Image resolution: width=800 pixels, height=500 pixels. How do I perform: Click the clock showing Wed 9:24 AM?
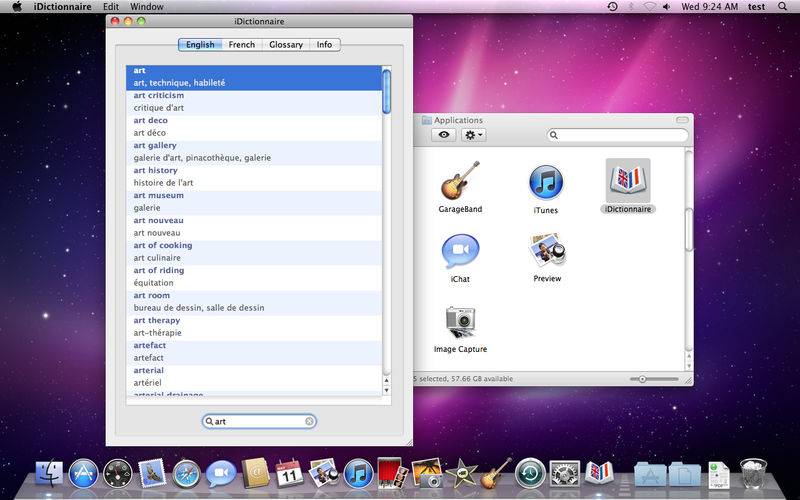click(x=710, y=7)
